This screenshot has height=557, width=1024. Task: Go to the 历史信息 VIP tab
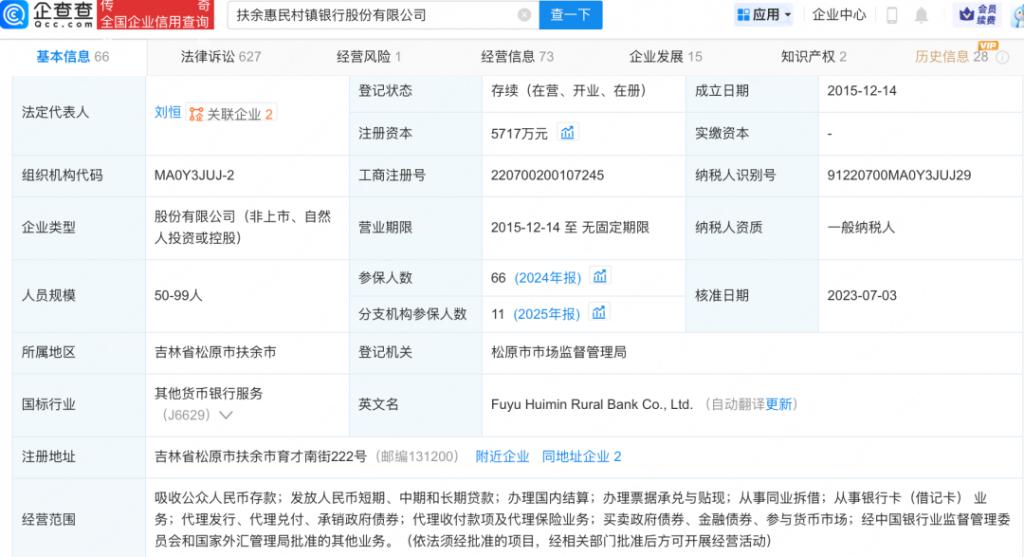coord(951,57)
